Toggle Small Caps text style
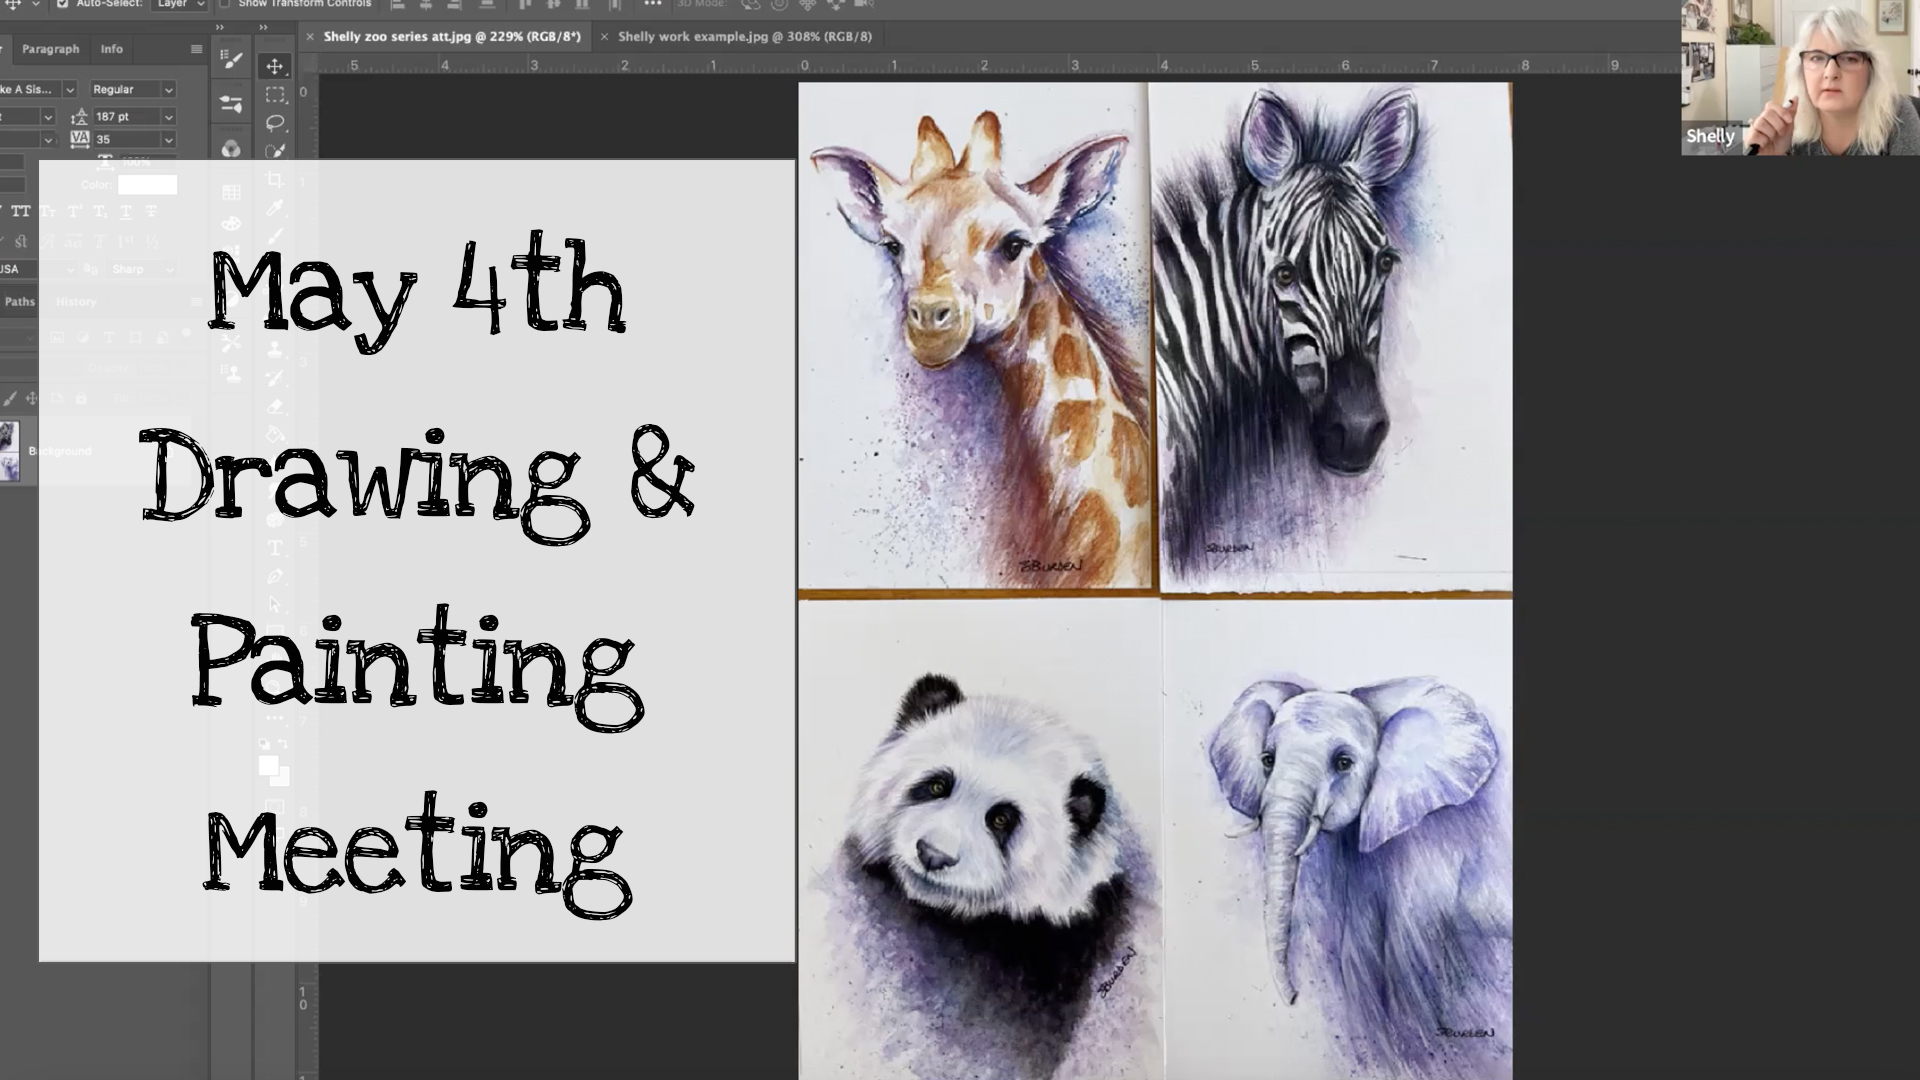Screen dimensions: 1920x1080 pyautogui.click(x=49, y=212)
